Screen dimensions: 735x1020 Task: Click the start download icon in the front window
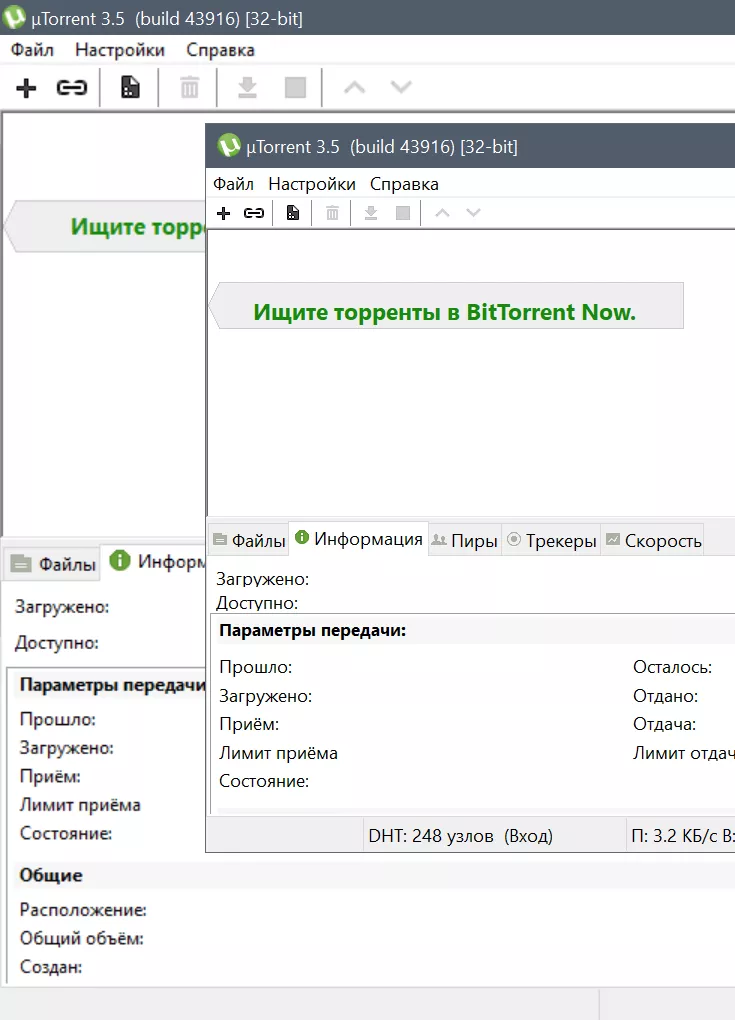(x=371, y=213)
